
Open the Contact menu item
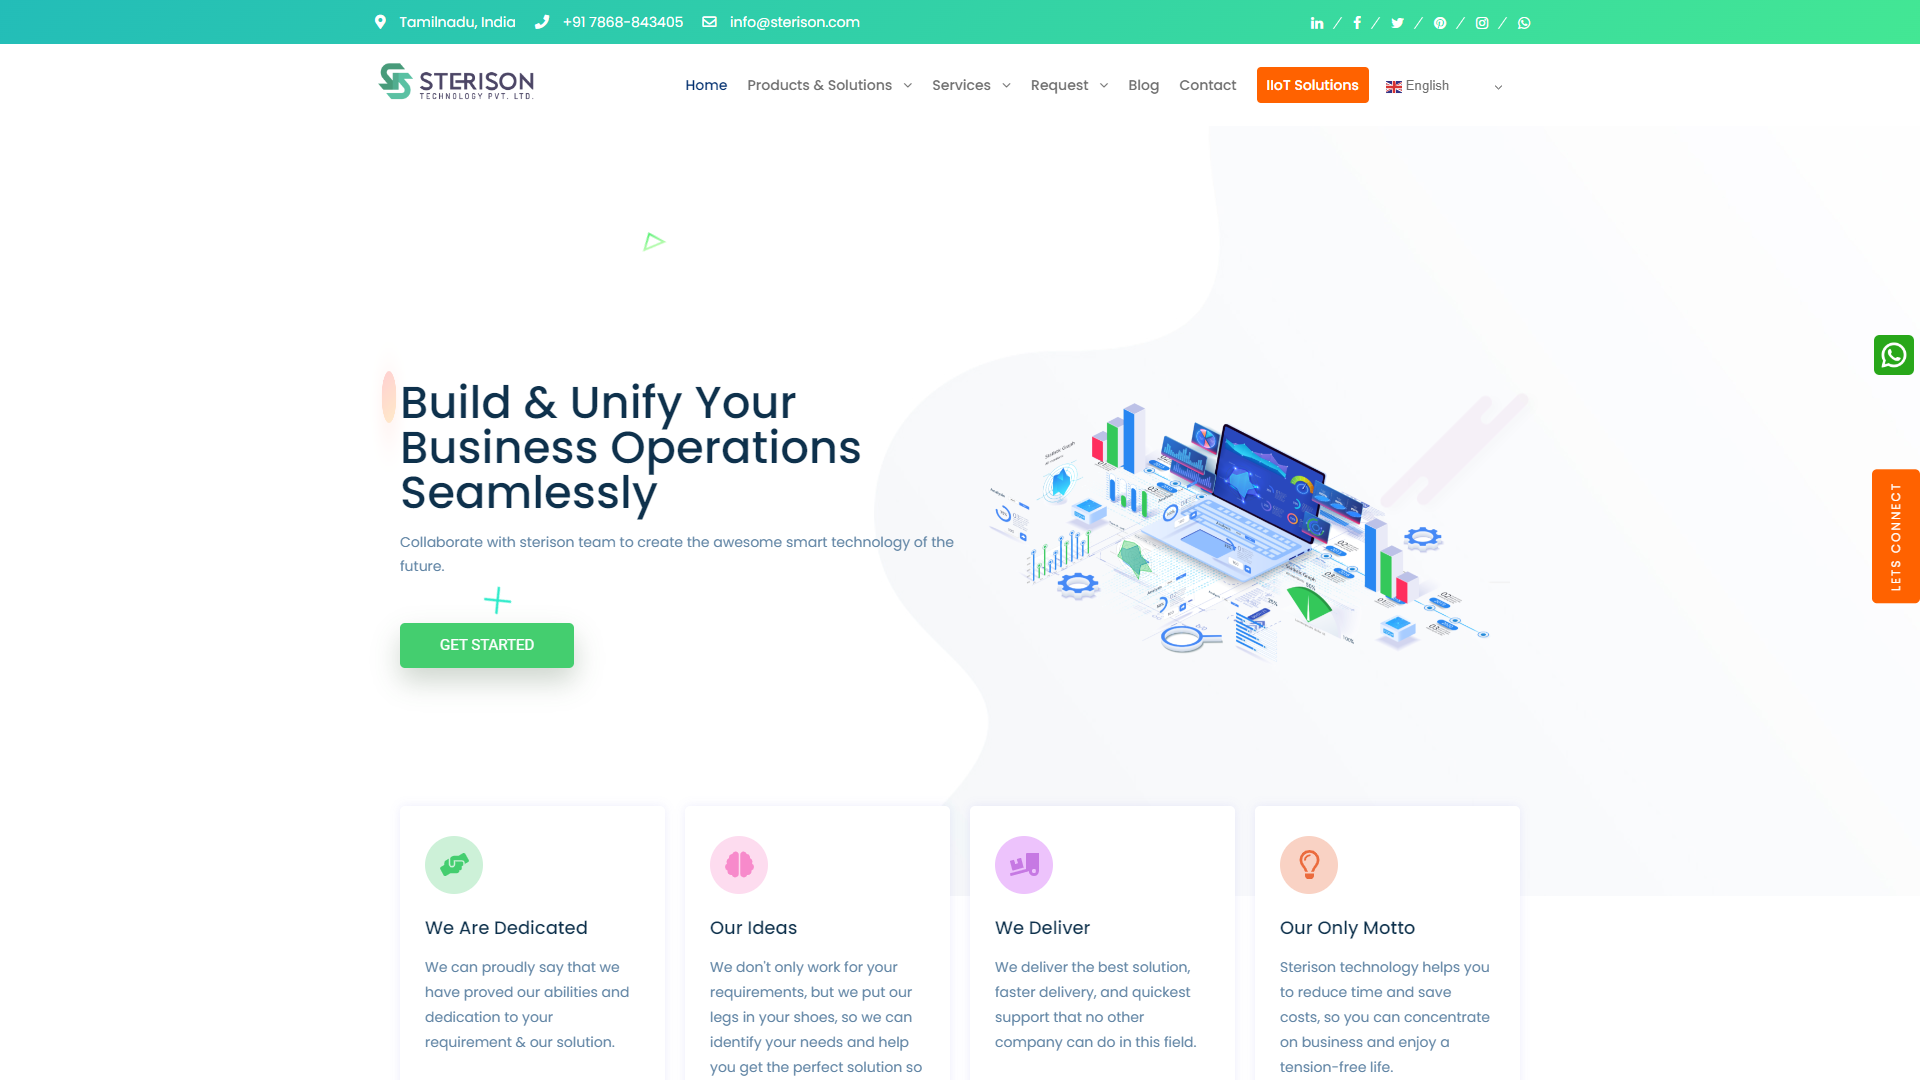(1208, 86)
